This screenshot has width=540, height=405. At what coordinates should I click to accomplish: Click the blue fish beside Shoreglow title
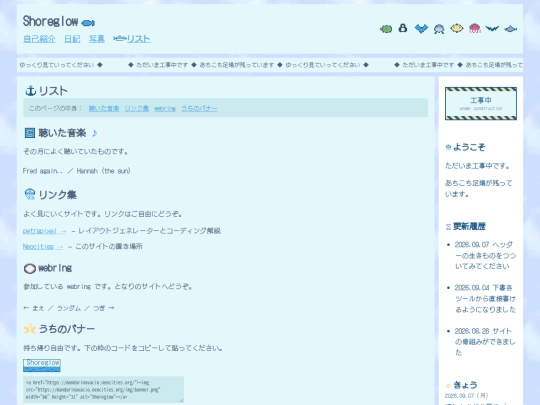88,23
